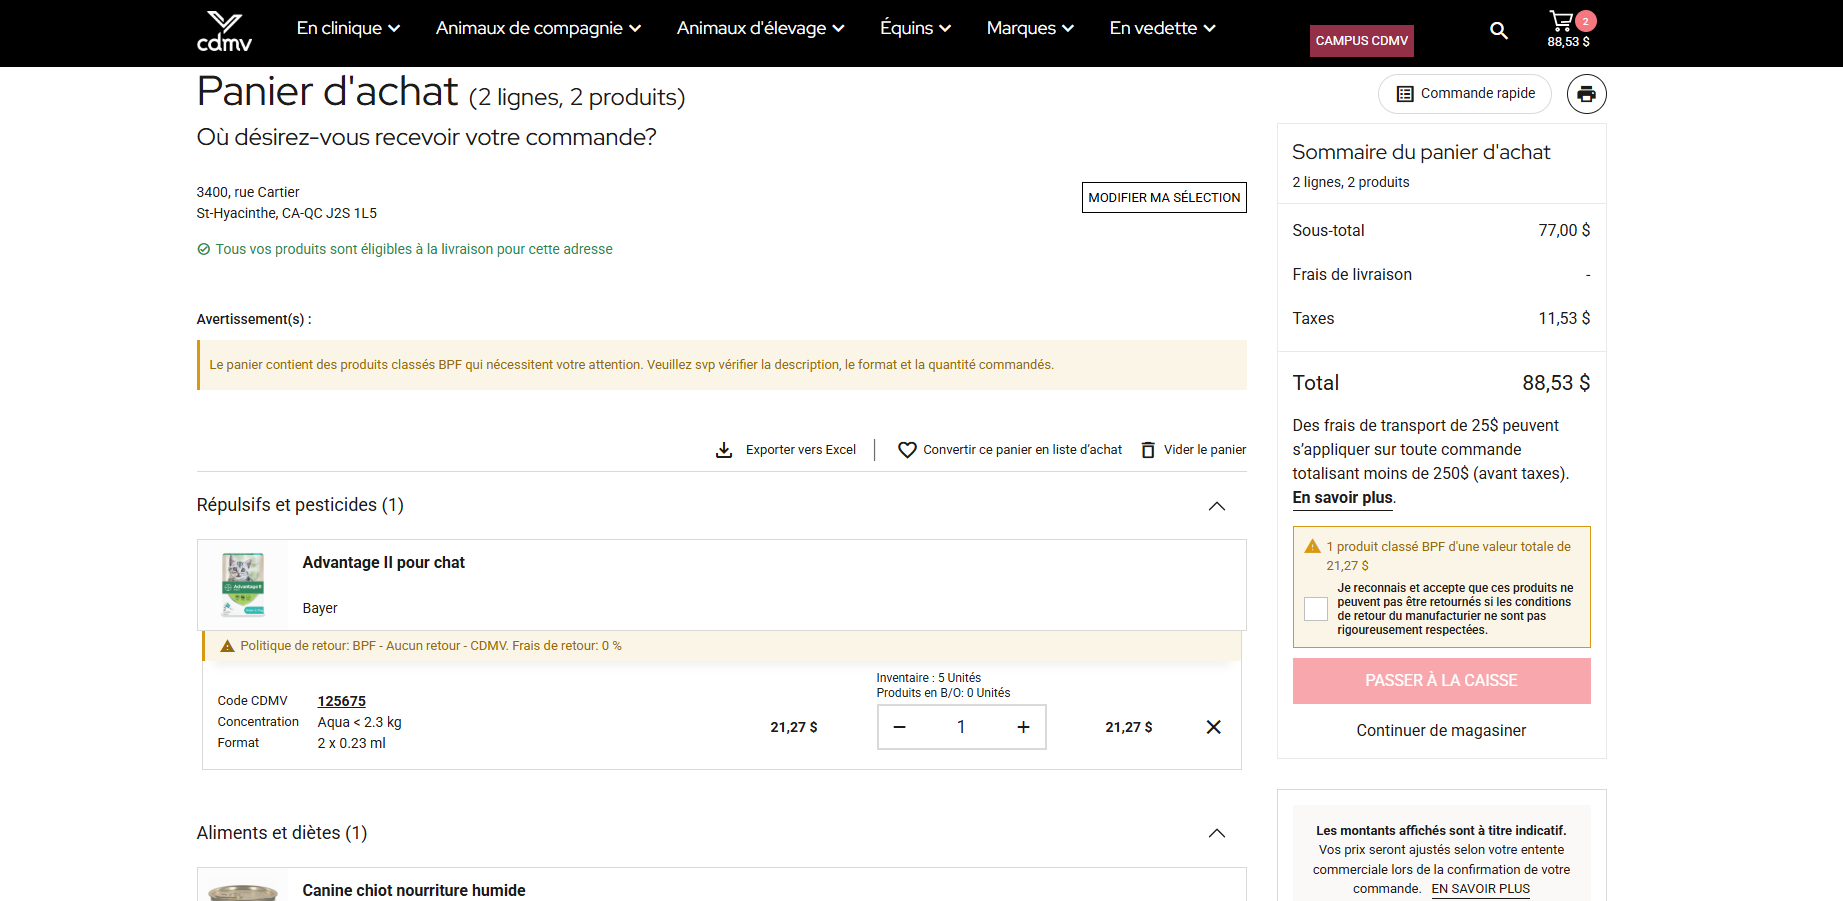Click Commande rapide button

(1464, 94)
